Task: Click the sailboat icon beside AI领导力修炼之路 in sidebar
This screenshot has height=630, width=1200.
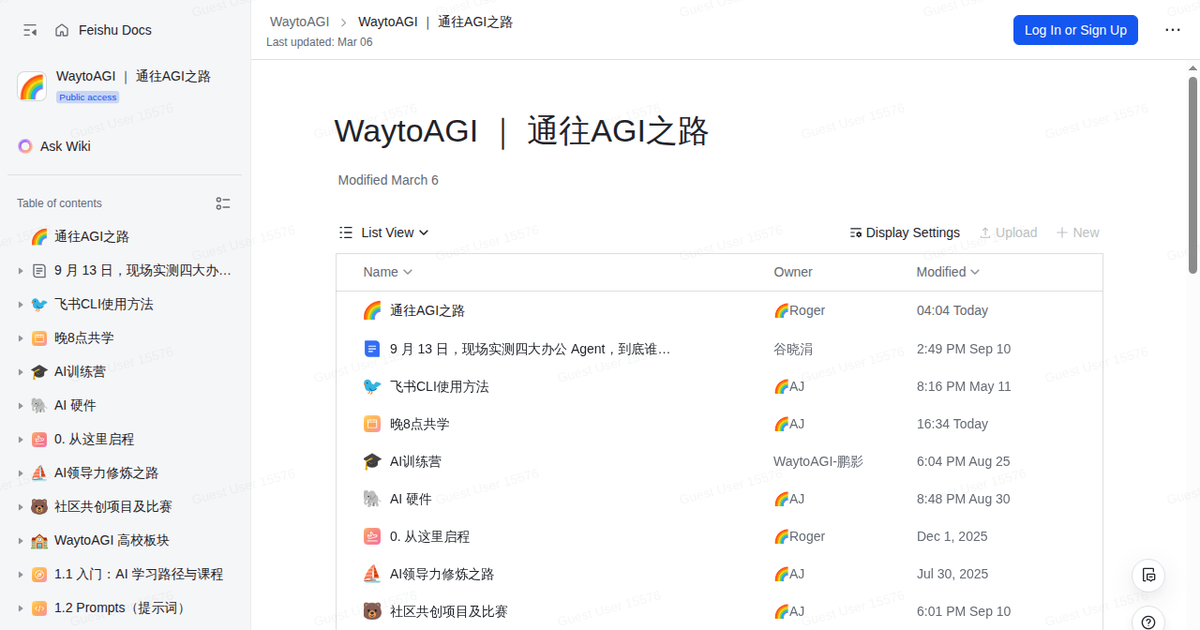Action: click(39, 473)
